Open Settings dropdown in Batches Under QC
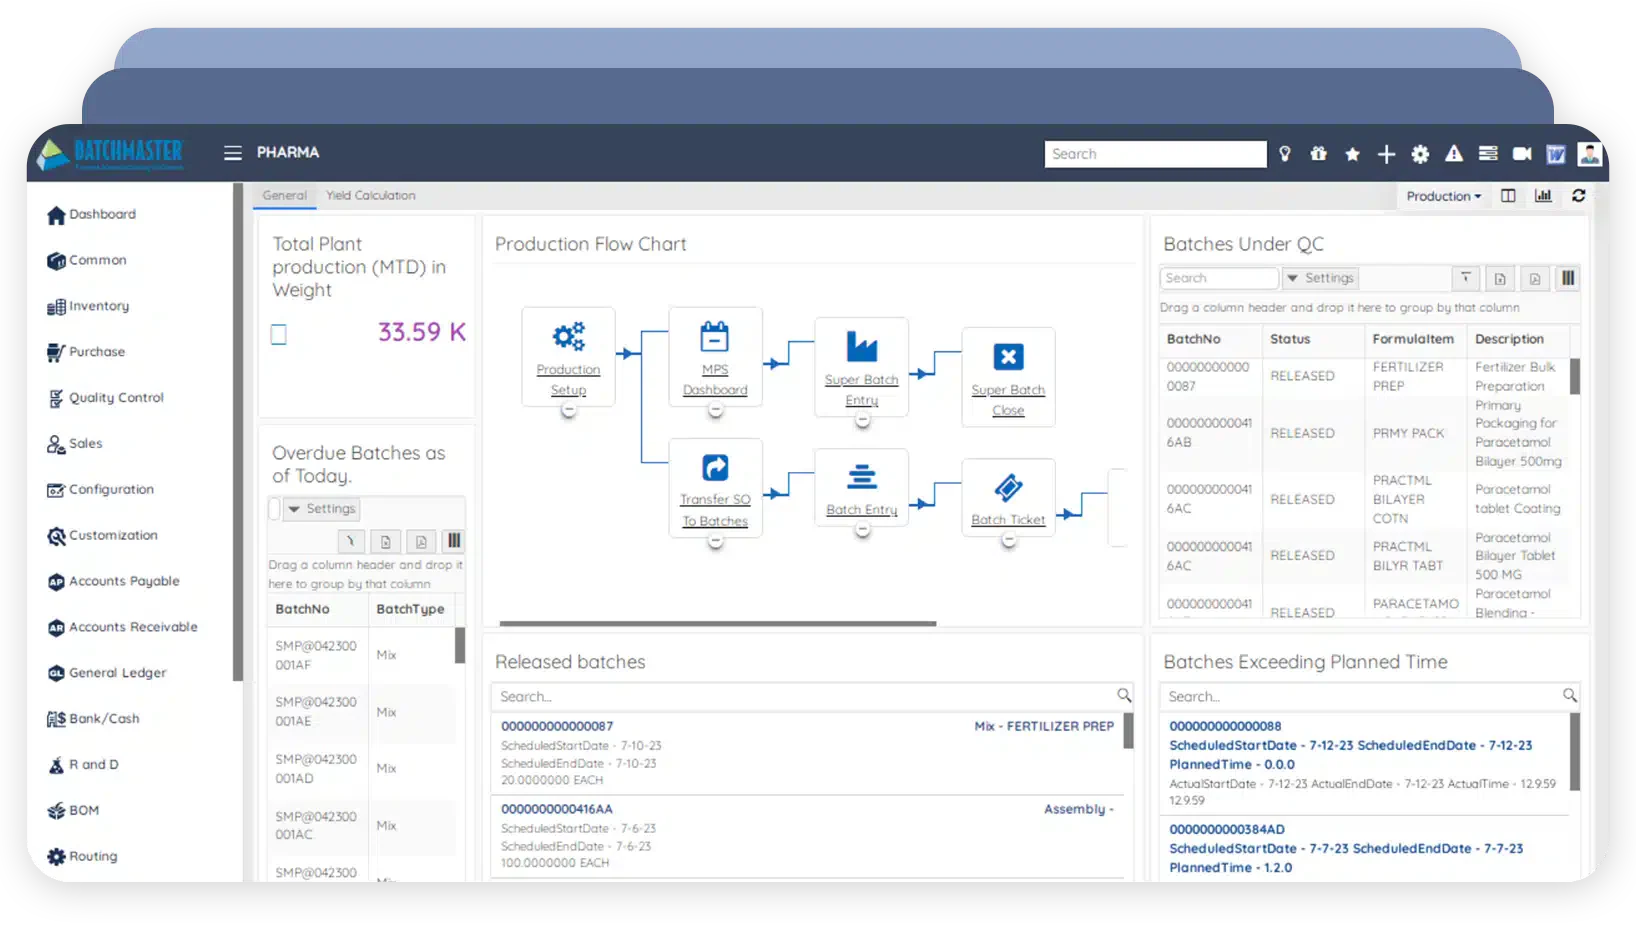The width and height of the screenshot is (1636, 926). pyautogui.click(x=1320, y=278)
